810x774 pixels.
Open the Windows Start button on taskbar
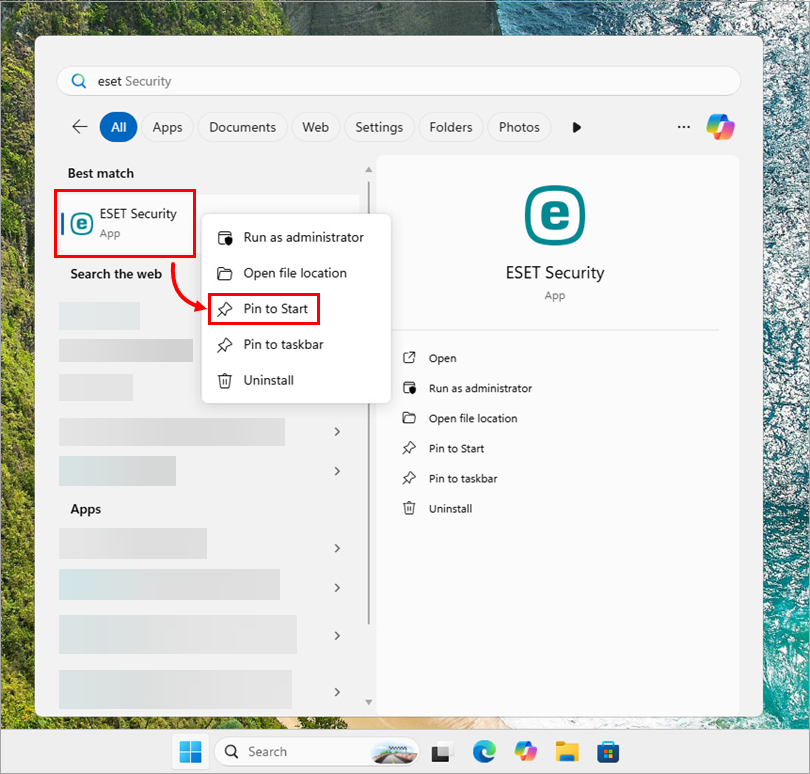(189, 751)
